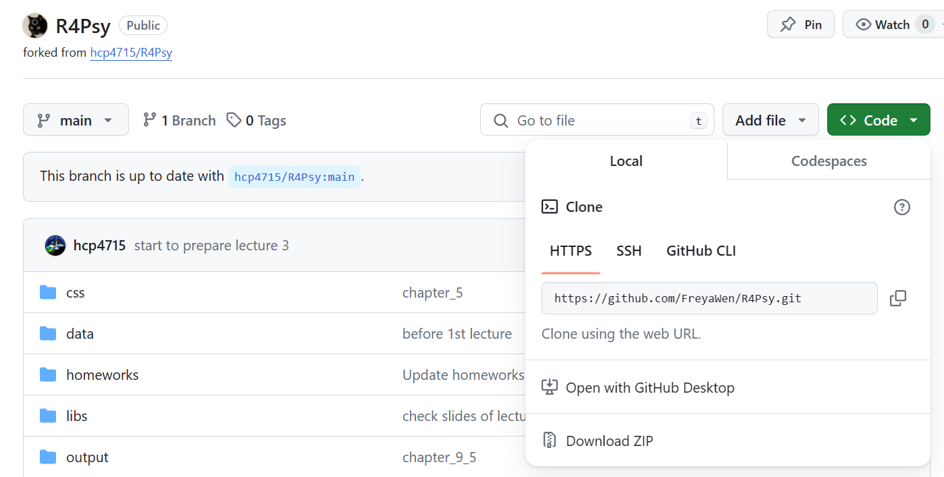This screenshot has width=944, height=477.
Task: Click the R4Psy repository owner avatar
Action: pos(35,25)
